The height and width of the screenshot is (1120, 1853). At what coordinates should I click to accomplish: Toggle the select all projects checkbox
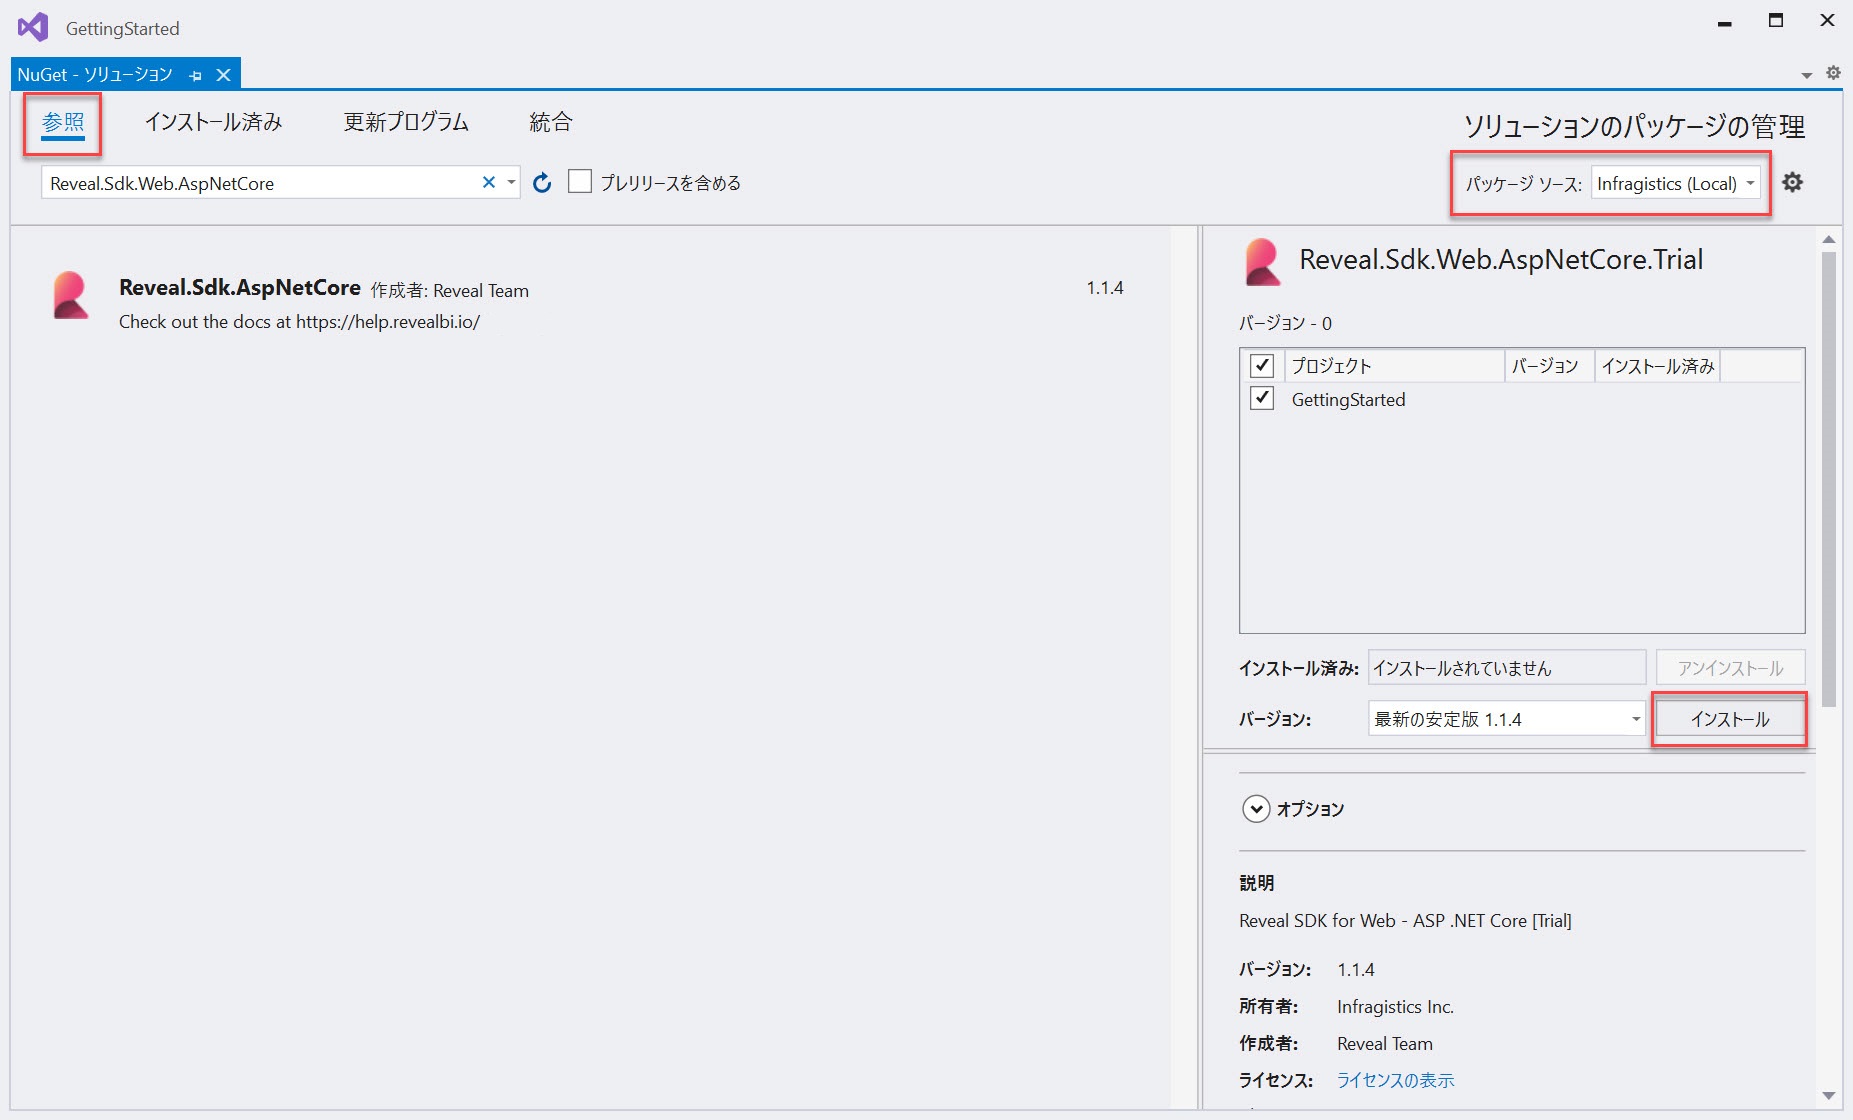(1262, 365)
